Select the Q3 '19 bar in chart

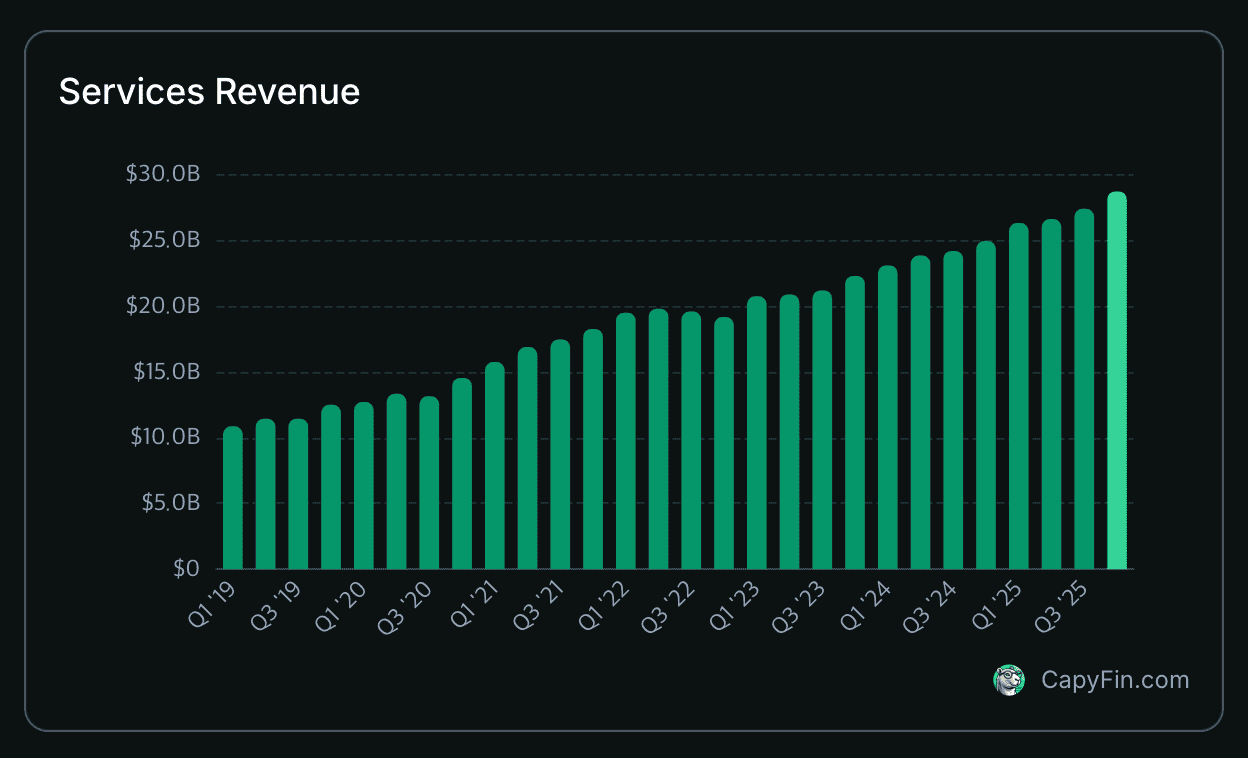pyautogui.click(x=298, y=494)
